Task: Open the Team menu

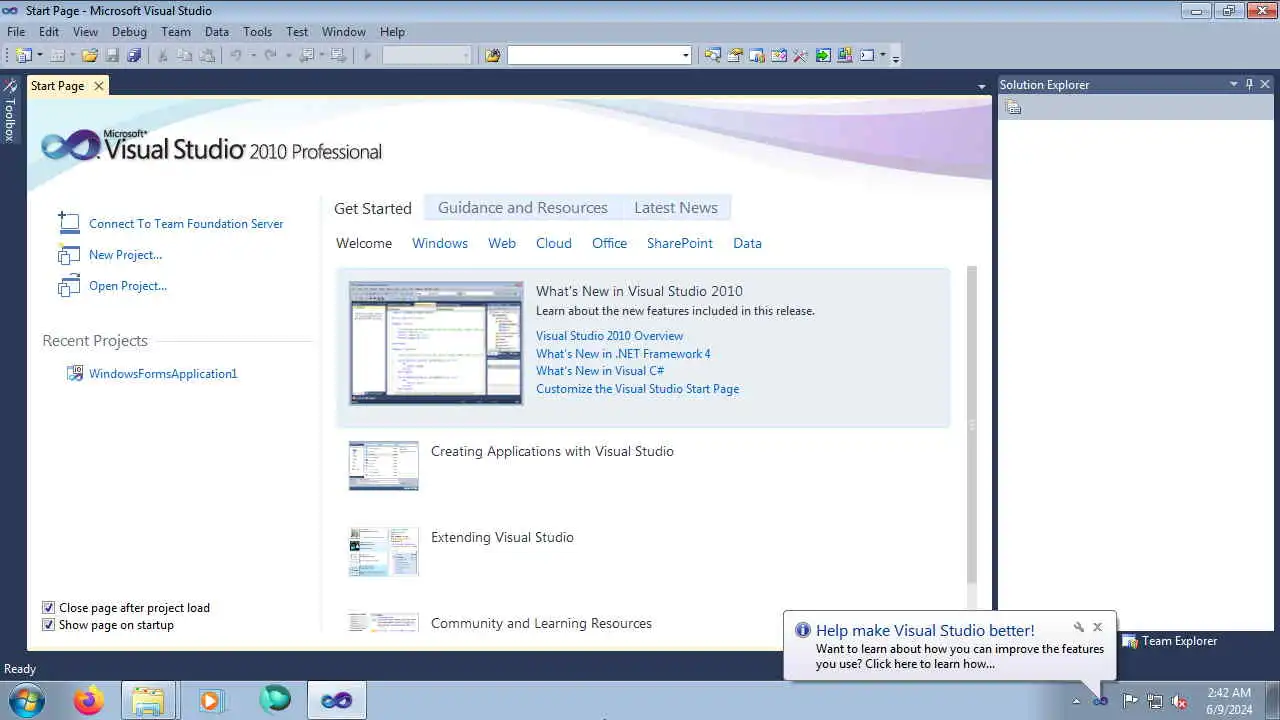Action: point(176,32)
